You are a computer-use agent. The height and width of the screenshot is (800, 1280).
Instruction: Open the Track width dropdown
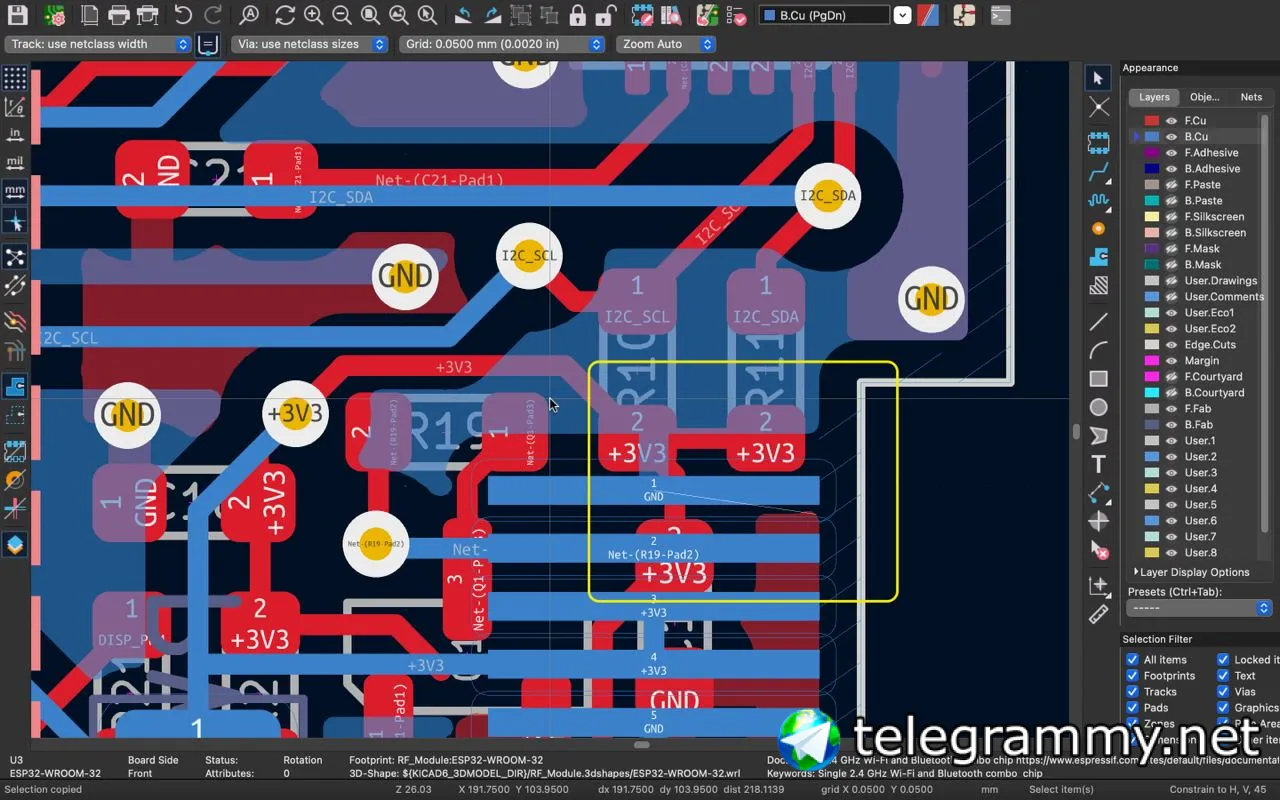point(97,44)
